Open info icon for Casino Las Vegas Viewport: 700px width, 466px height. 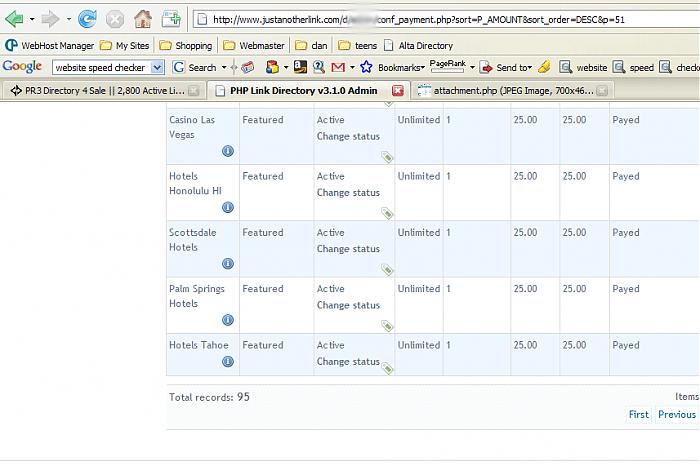click(227, 151)
